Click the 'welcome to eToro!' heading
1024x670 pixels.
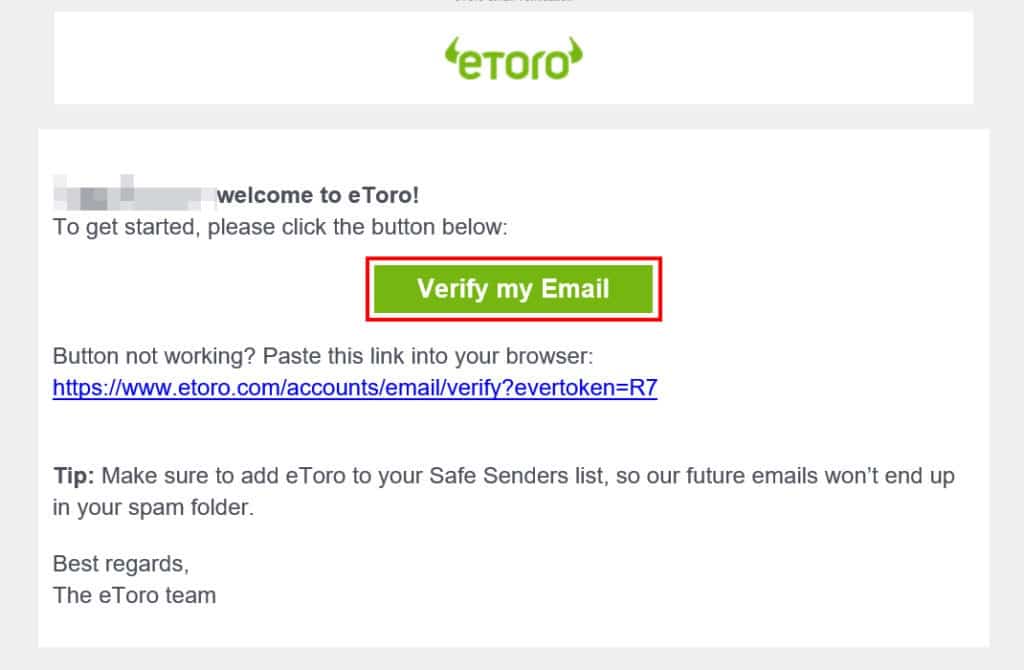click(x=318, y=196)
